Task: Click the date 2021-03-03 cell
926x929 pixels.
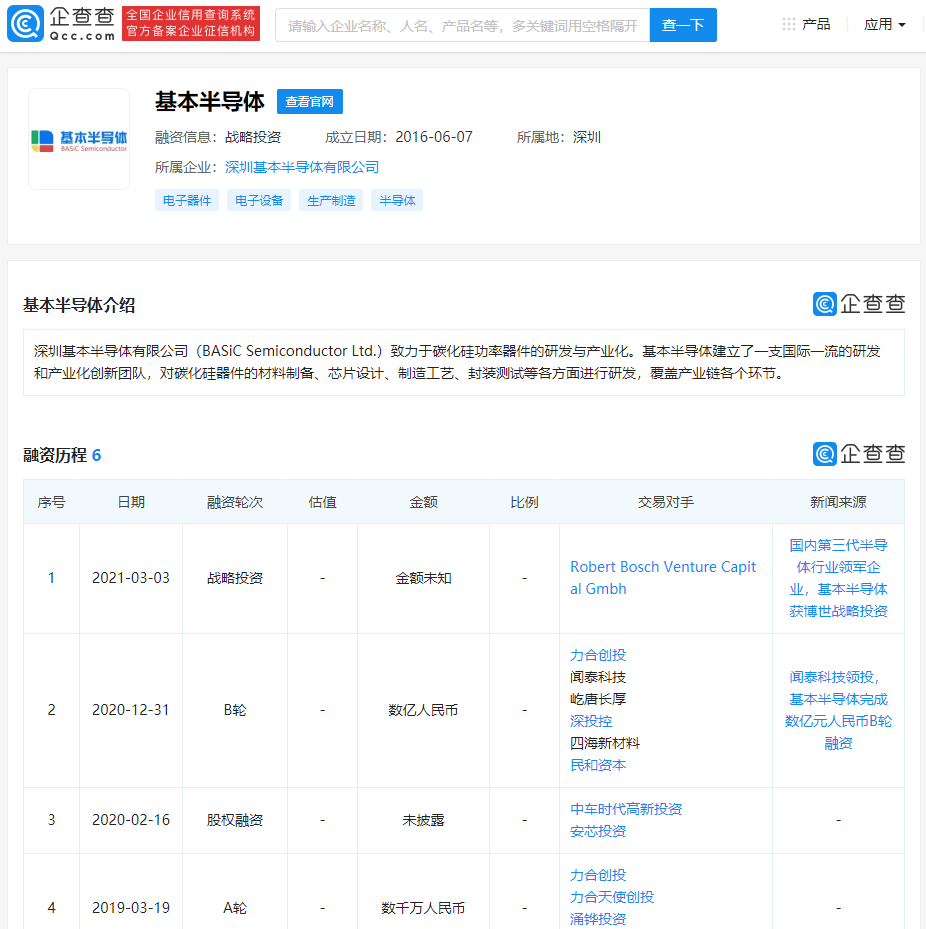Action: [x=131, y=578]
